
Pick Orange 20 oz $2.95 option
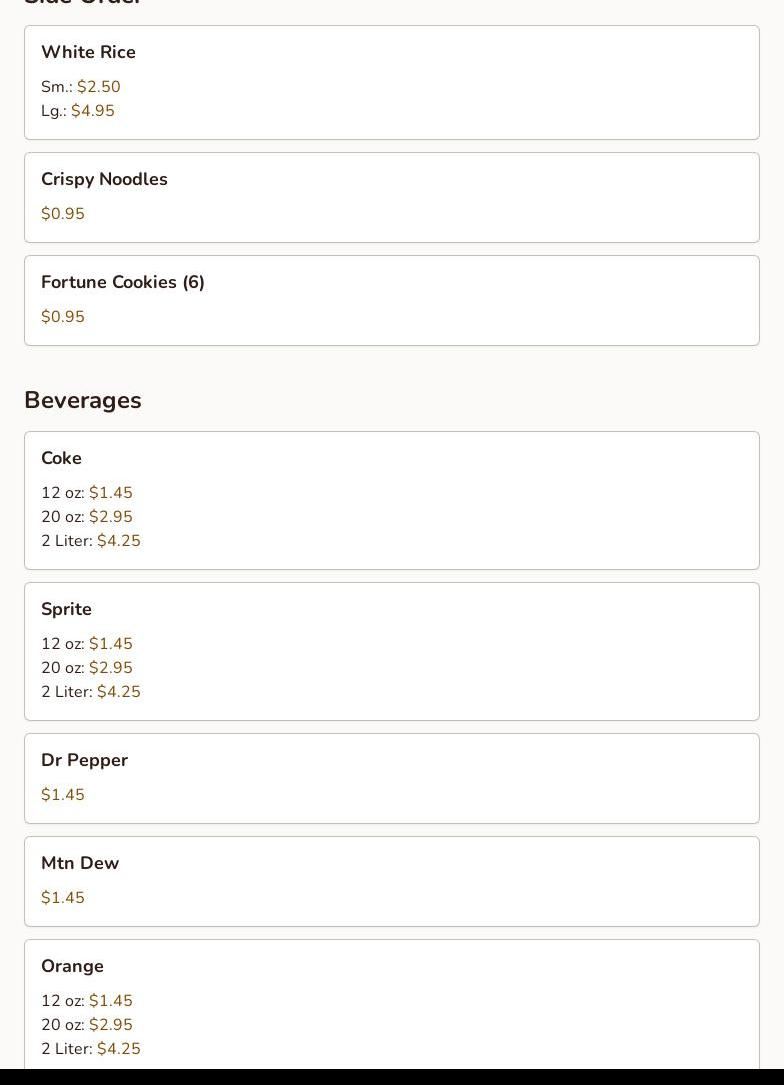coord(86,1025)
